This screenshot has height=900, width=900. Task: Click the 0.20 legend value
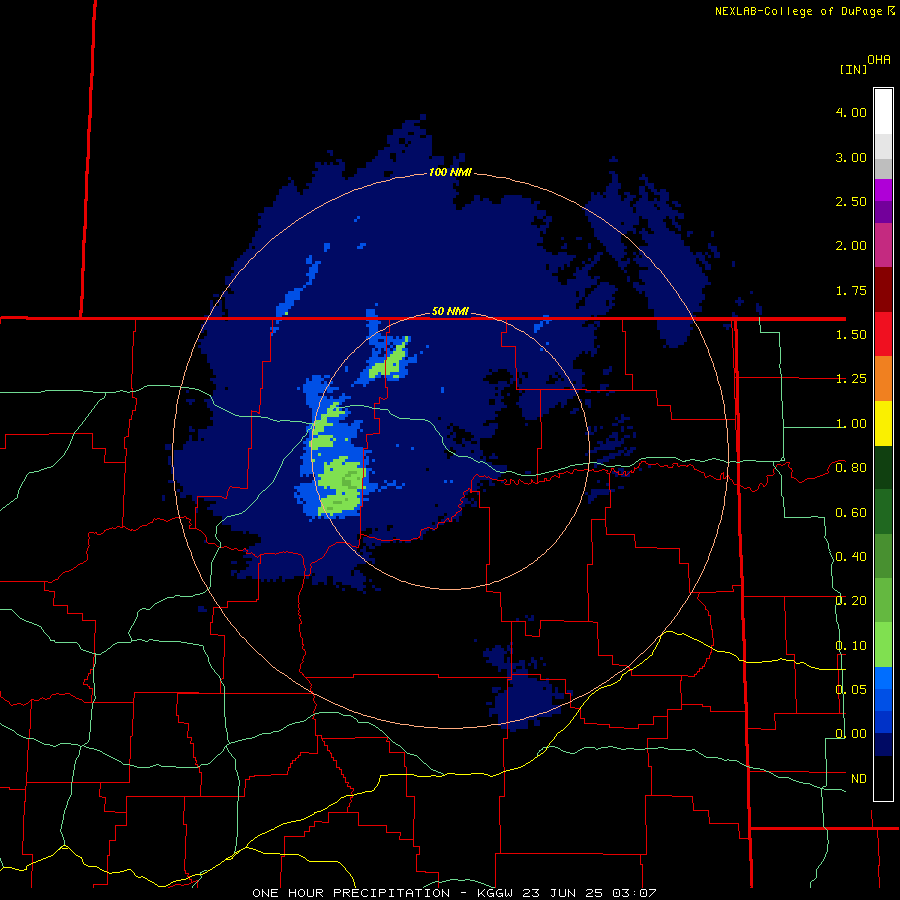click(851, 601)
